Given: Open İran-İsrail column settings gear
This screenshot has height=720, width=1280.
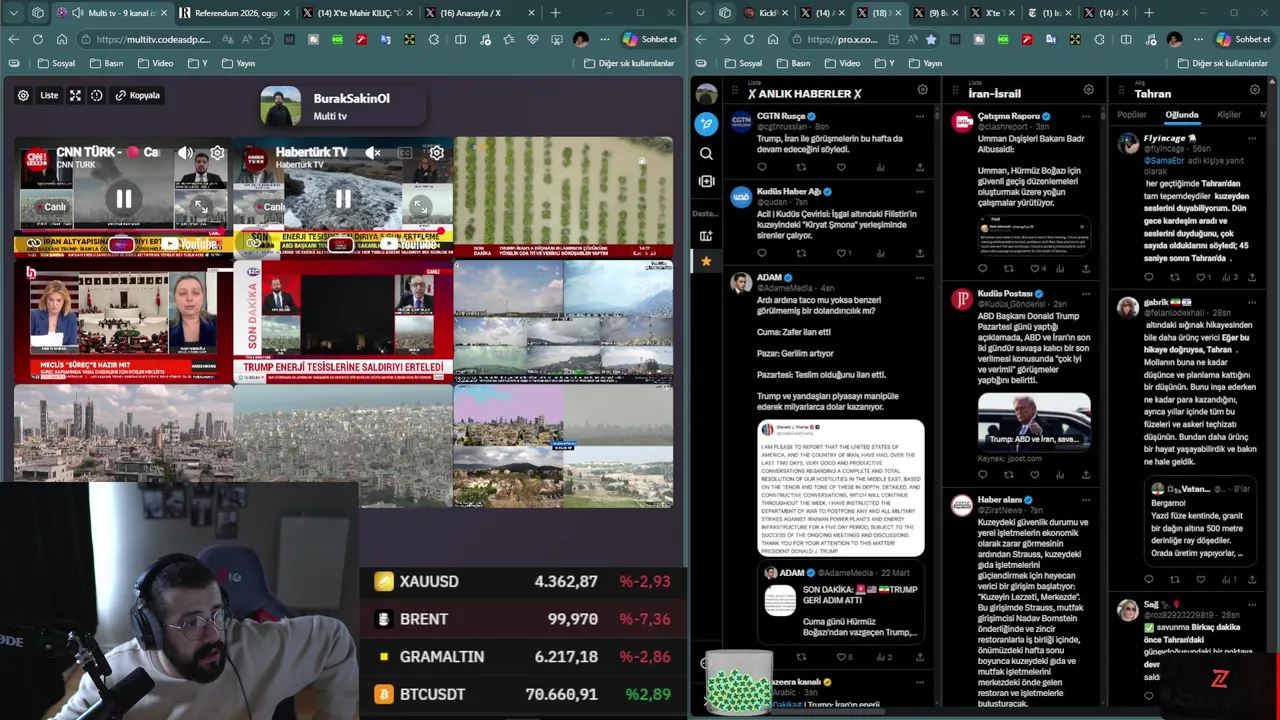Looking at the screenshot, I should click(x=1089, y=90).
